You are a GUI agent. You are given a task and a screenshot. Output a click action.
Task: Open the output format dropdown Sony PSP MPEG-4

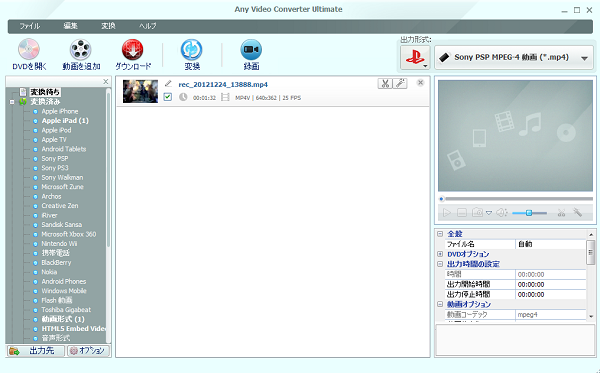click(x=514, y=58)
